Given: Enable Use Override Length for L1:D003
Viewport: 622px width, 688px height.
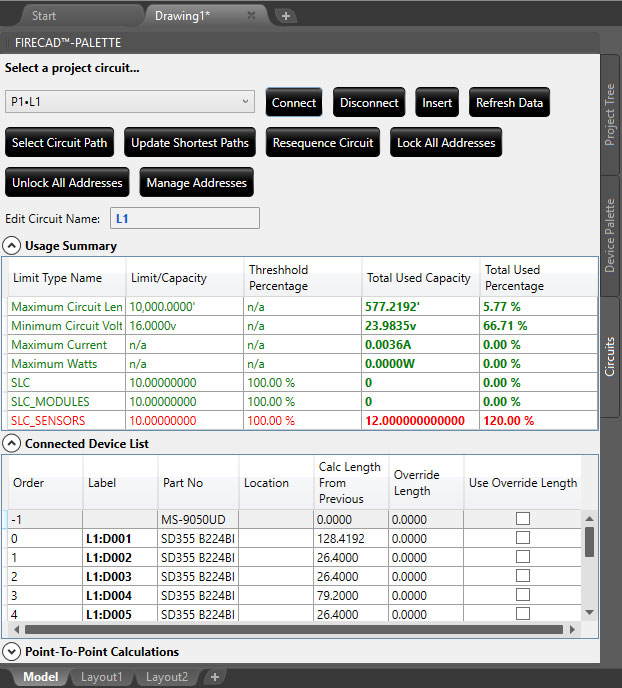Looking at the screenshot, I should pyautogui.click(x=522, y=576).
